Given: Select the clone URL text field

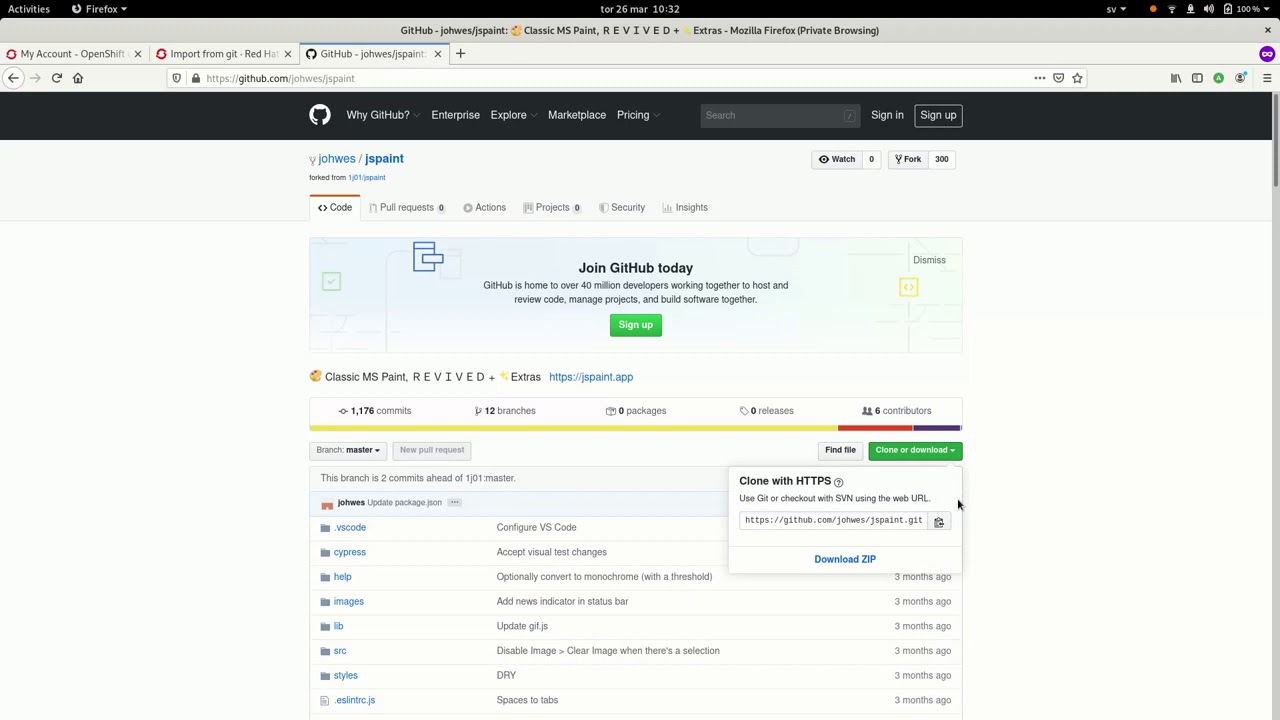Looking at the screenshot, I should tap(834, 521).
